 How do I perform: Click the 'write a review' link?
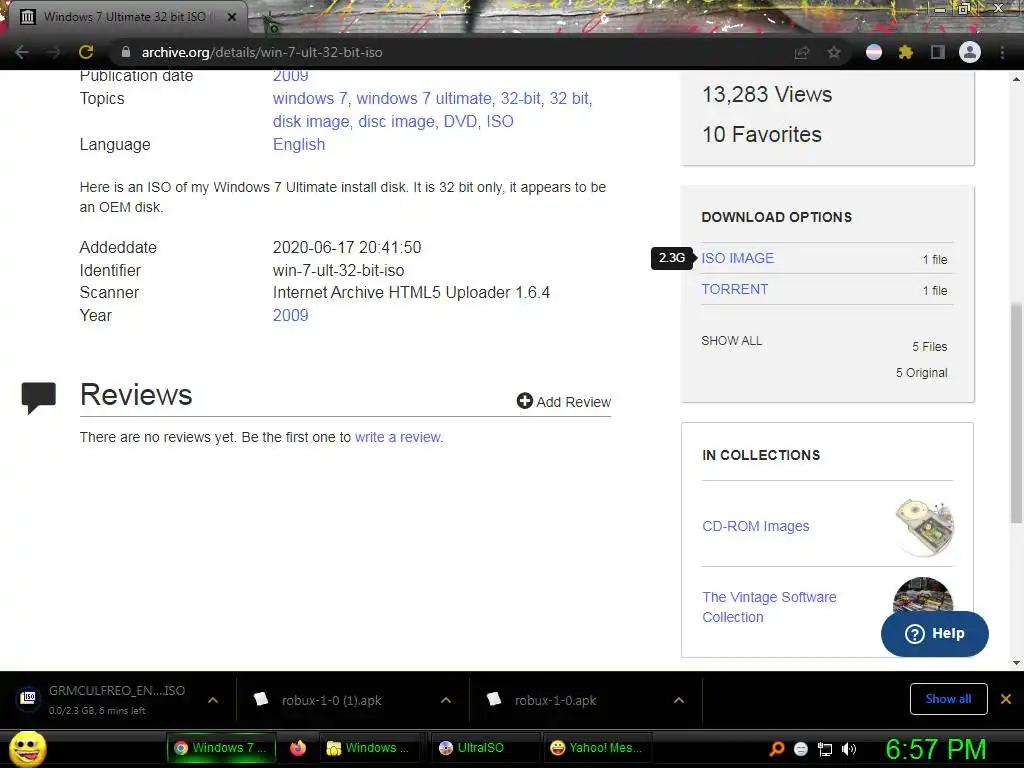click(398, 438)
